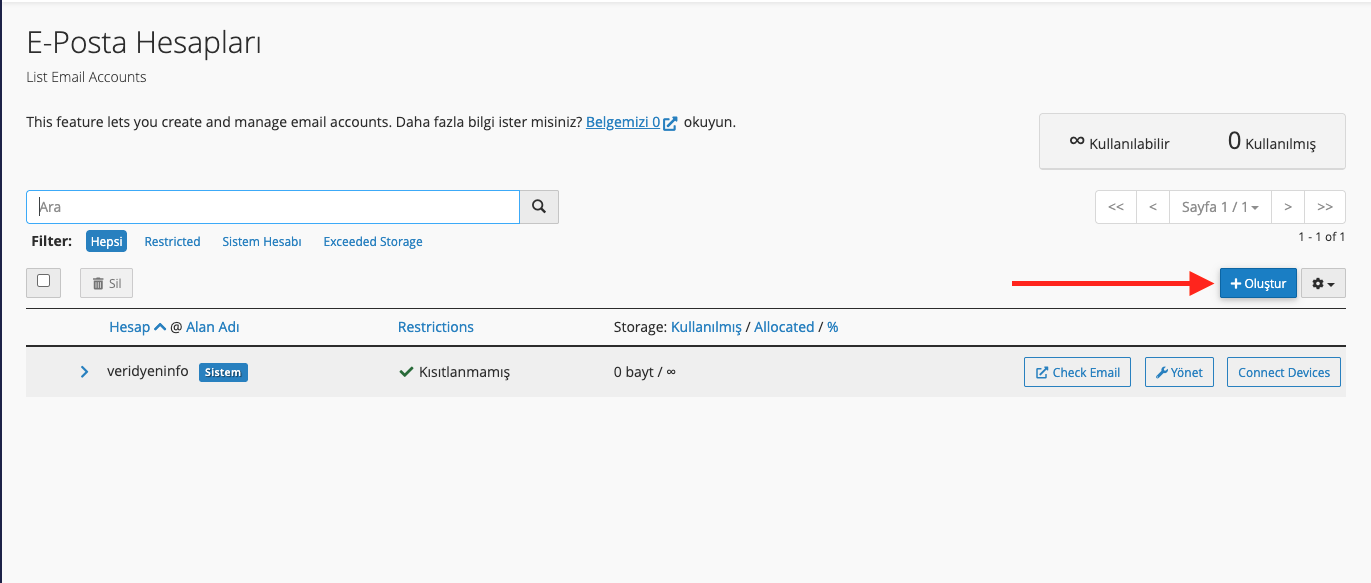
Task: Click the Sil trash delete button
Action: [x=106, y=284]
